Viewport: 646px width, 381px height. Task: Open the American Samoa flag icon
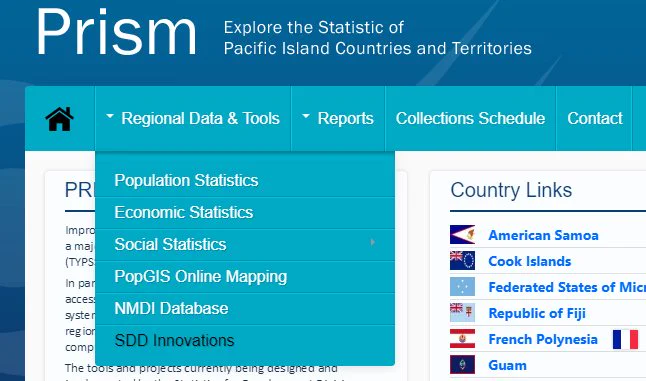462,235
